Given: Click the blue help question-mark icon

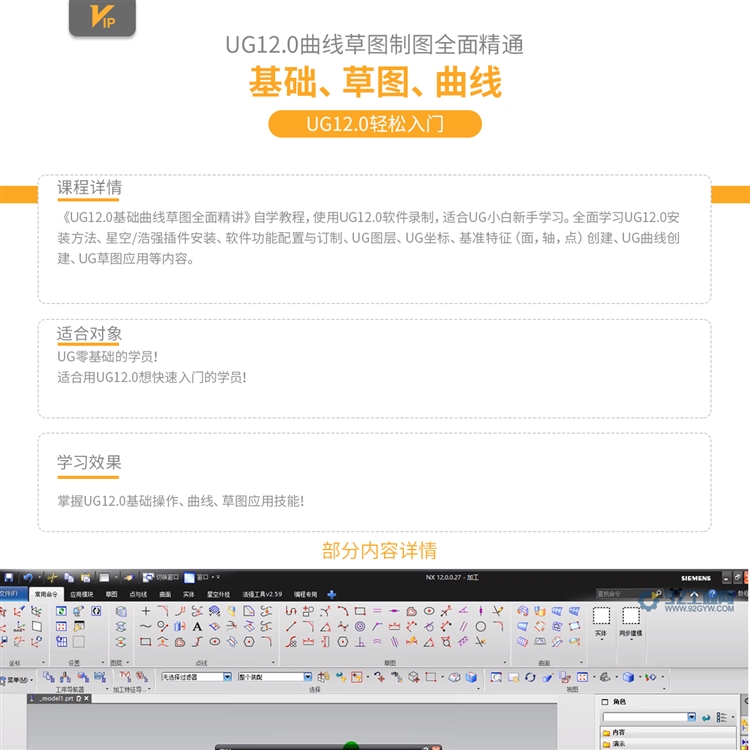Looking at the screenshot, I should 713,595.
